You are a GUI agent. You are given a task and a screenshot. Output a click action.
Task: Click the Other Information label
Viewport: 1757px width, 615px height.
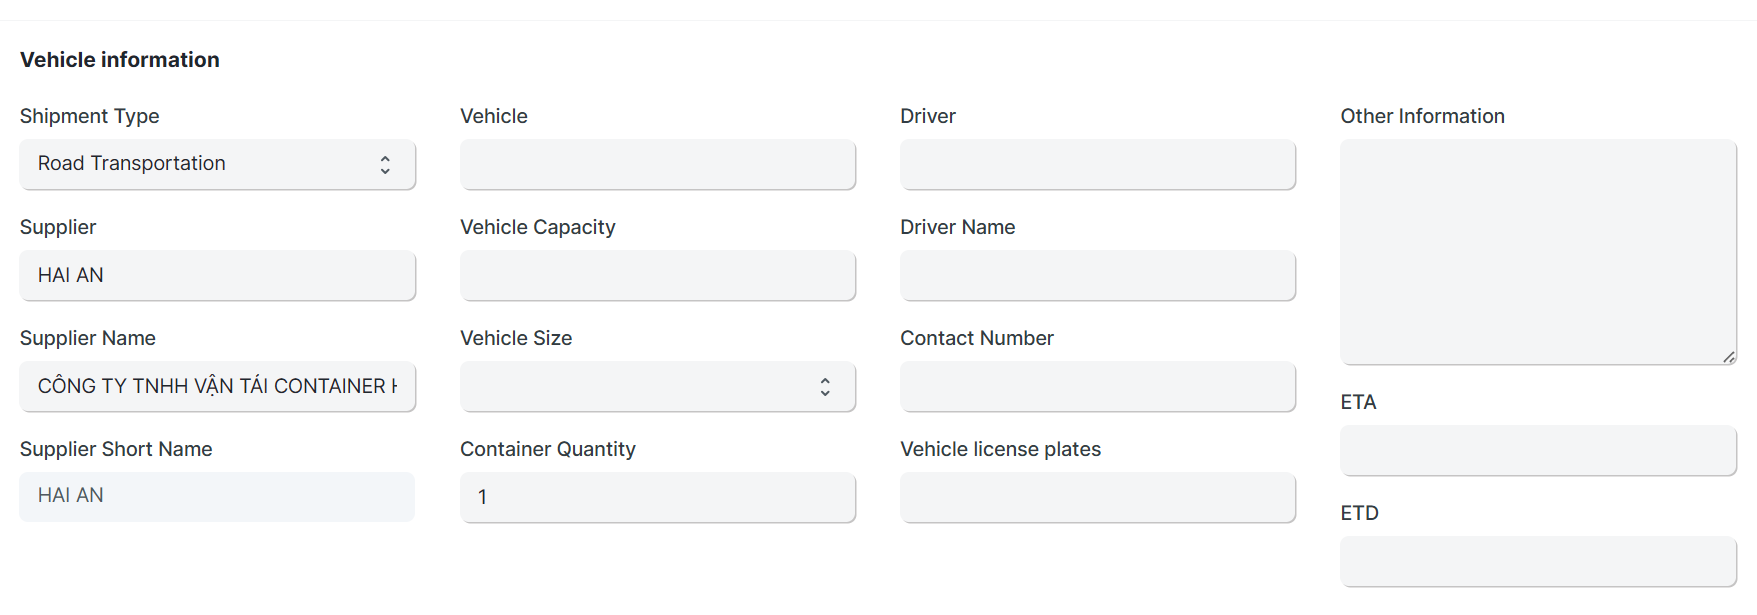(1422, 116)
